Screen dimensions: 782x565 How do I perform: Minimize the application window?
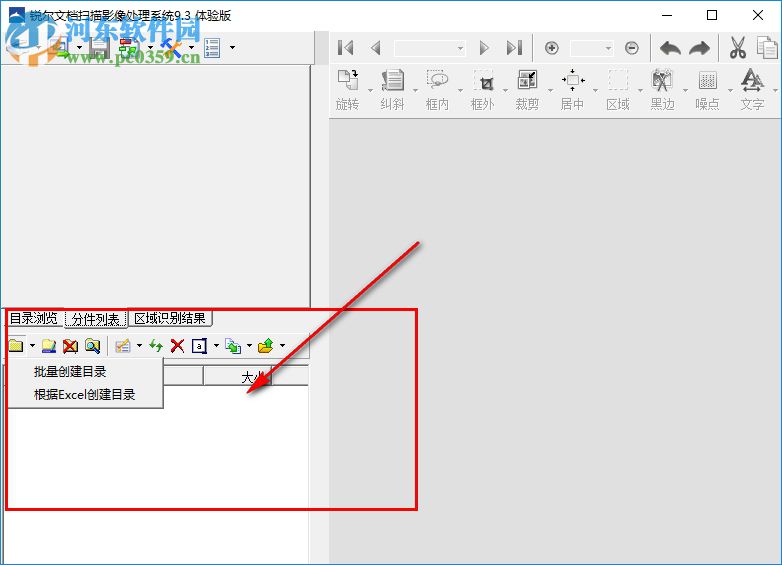(x=667, y=15)
